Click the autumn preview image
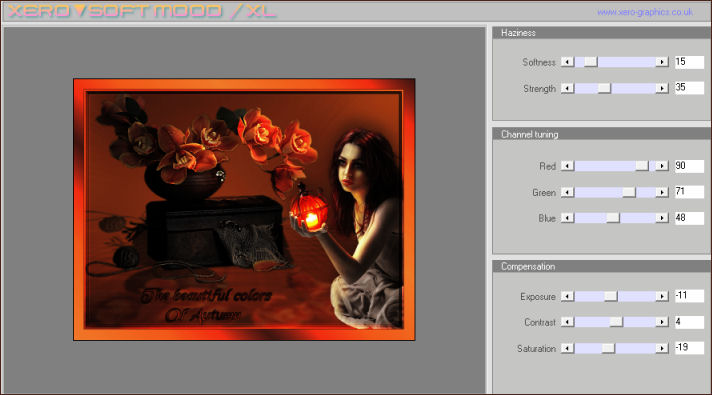 pos(244,209)
